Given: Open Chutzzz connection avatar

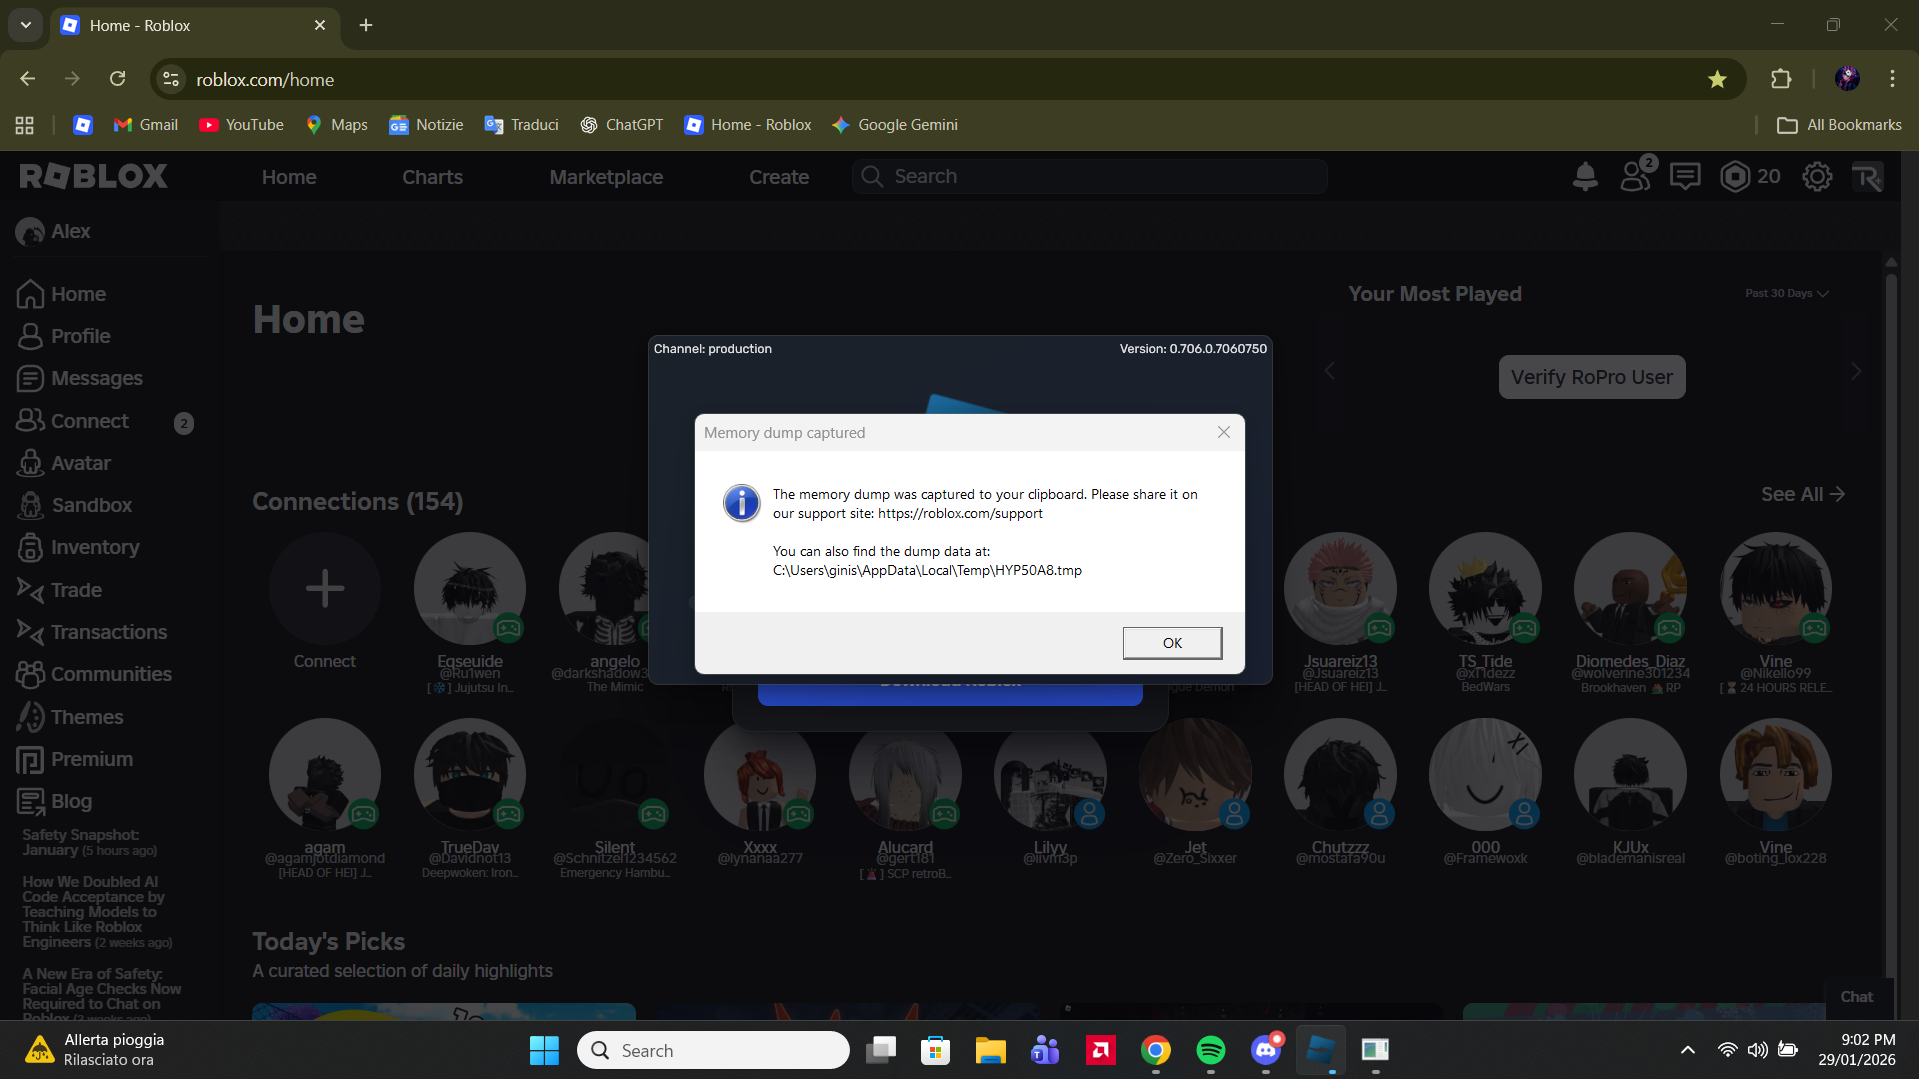Looking at the screenshot, I should click(x=1340, y=774).
